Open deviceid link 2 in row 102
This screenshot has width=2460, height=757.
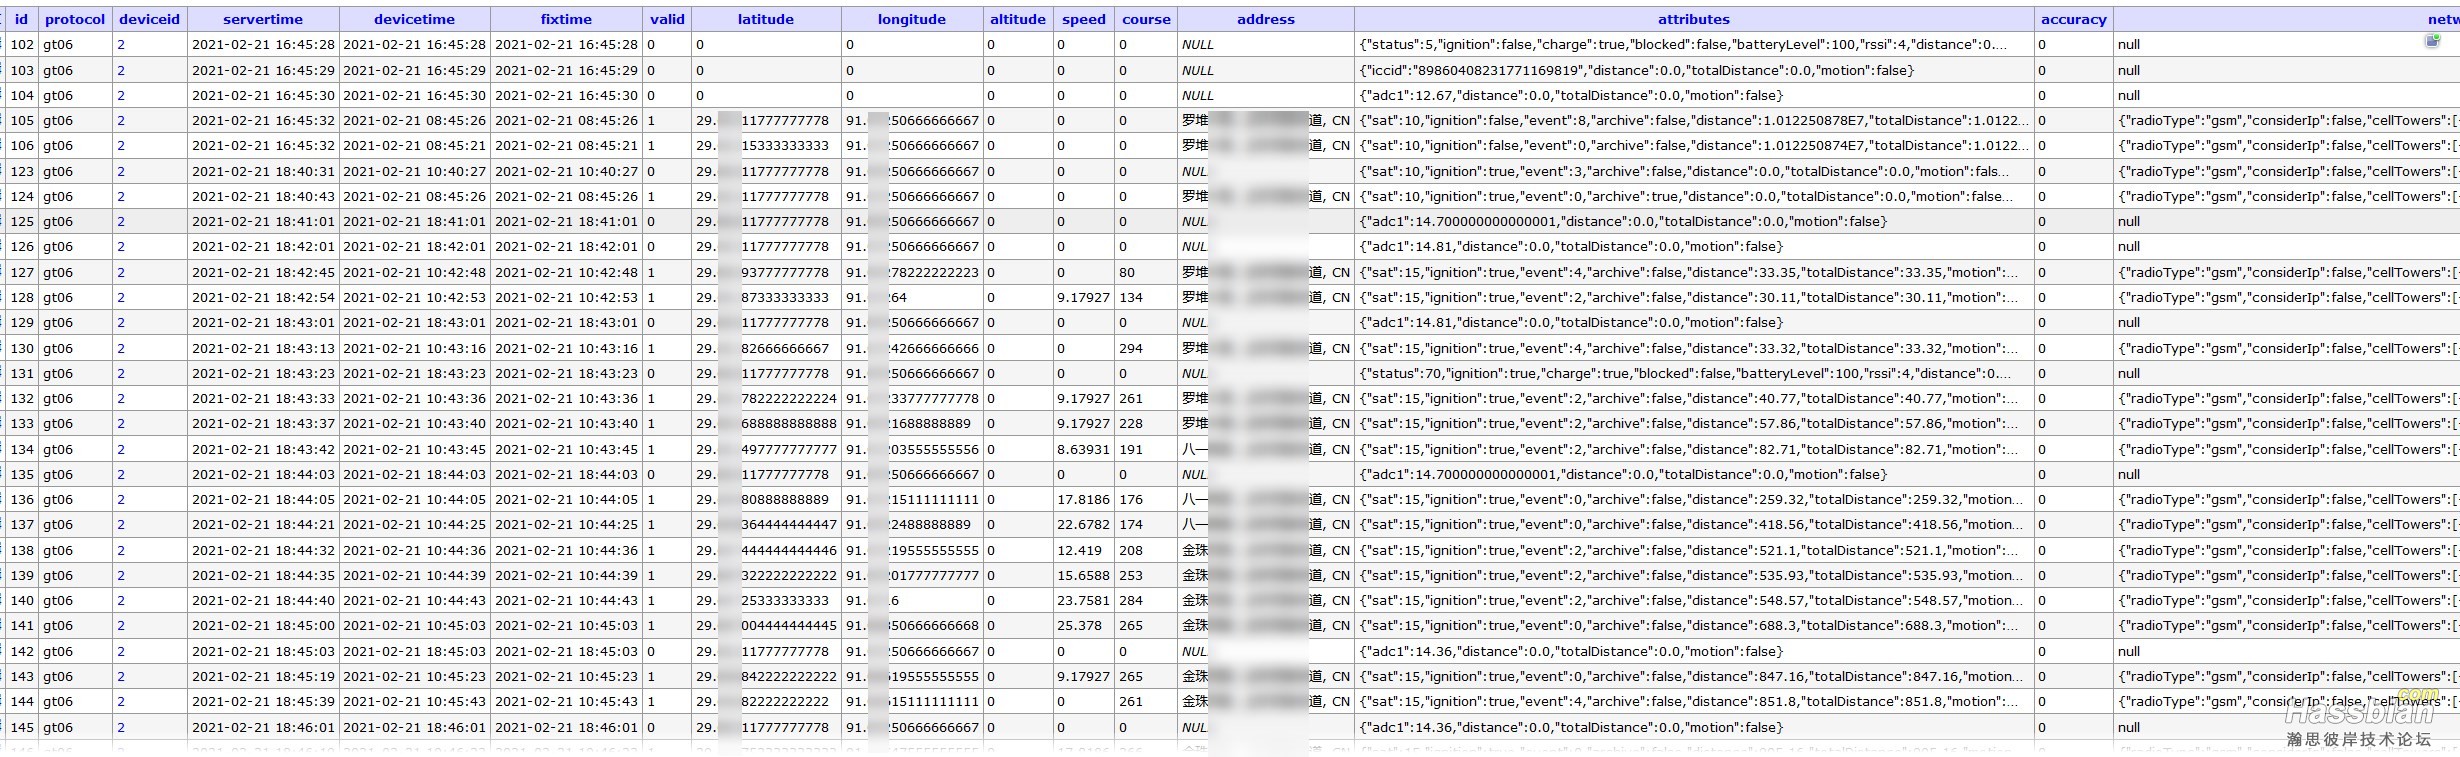pos(121,45)
